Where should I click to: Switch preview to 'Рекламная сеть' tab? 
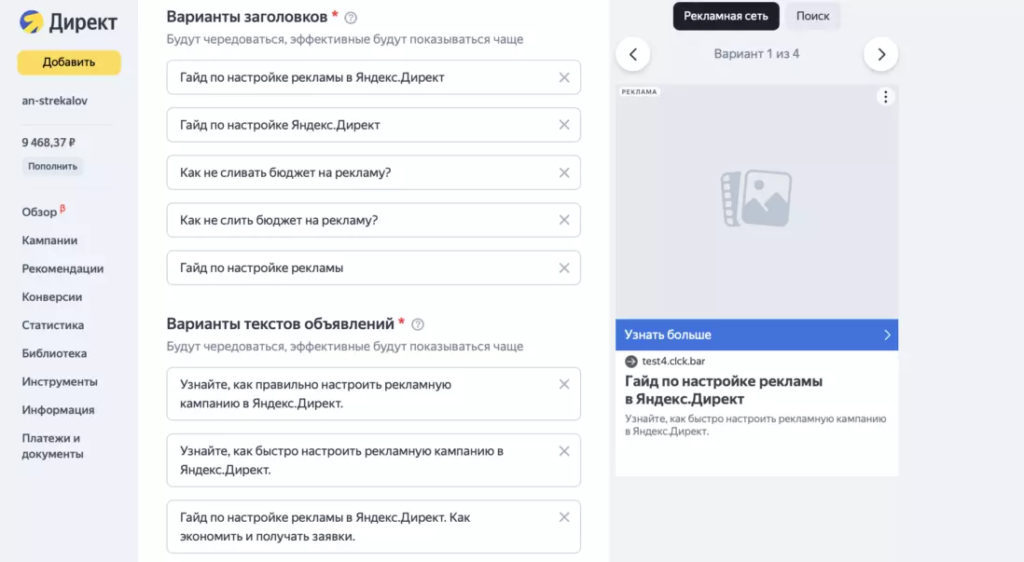coord(726,16)
